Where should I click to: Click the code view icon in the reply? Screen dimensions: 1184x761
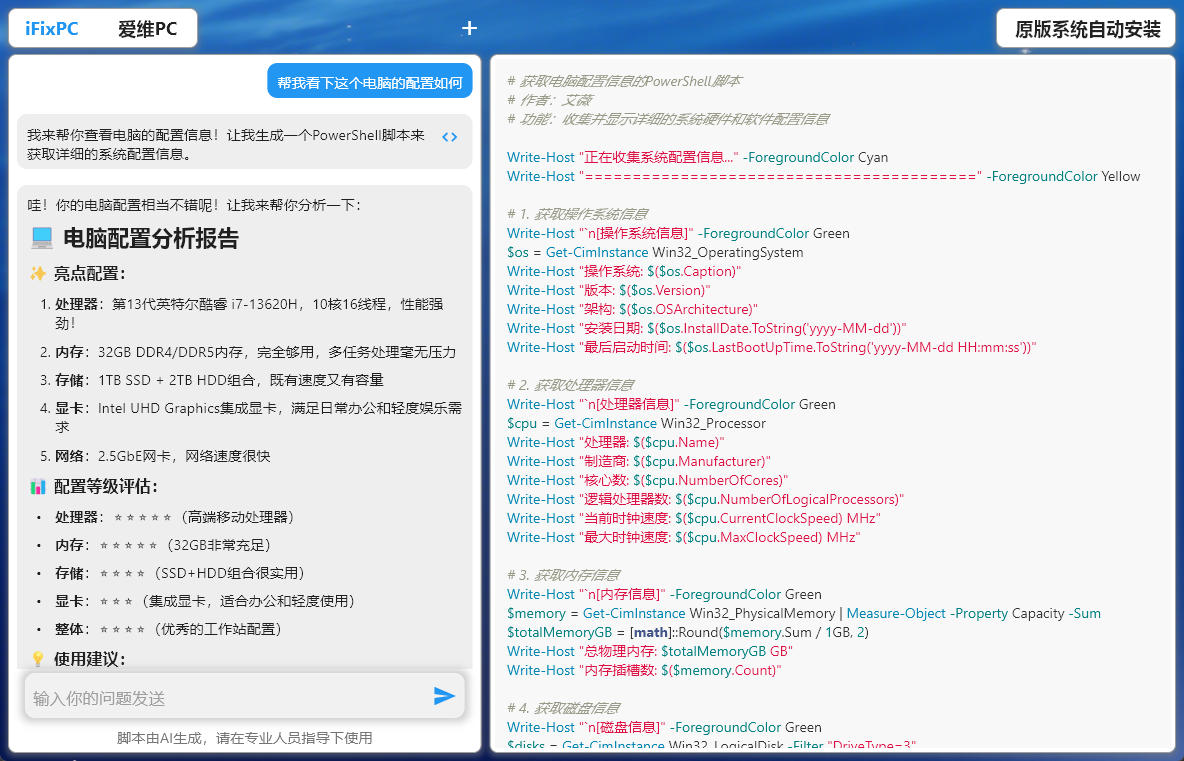pos(450,137)
